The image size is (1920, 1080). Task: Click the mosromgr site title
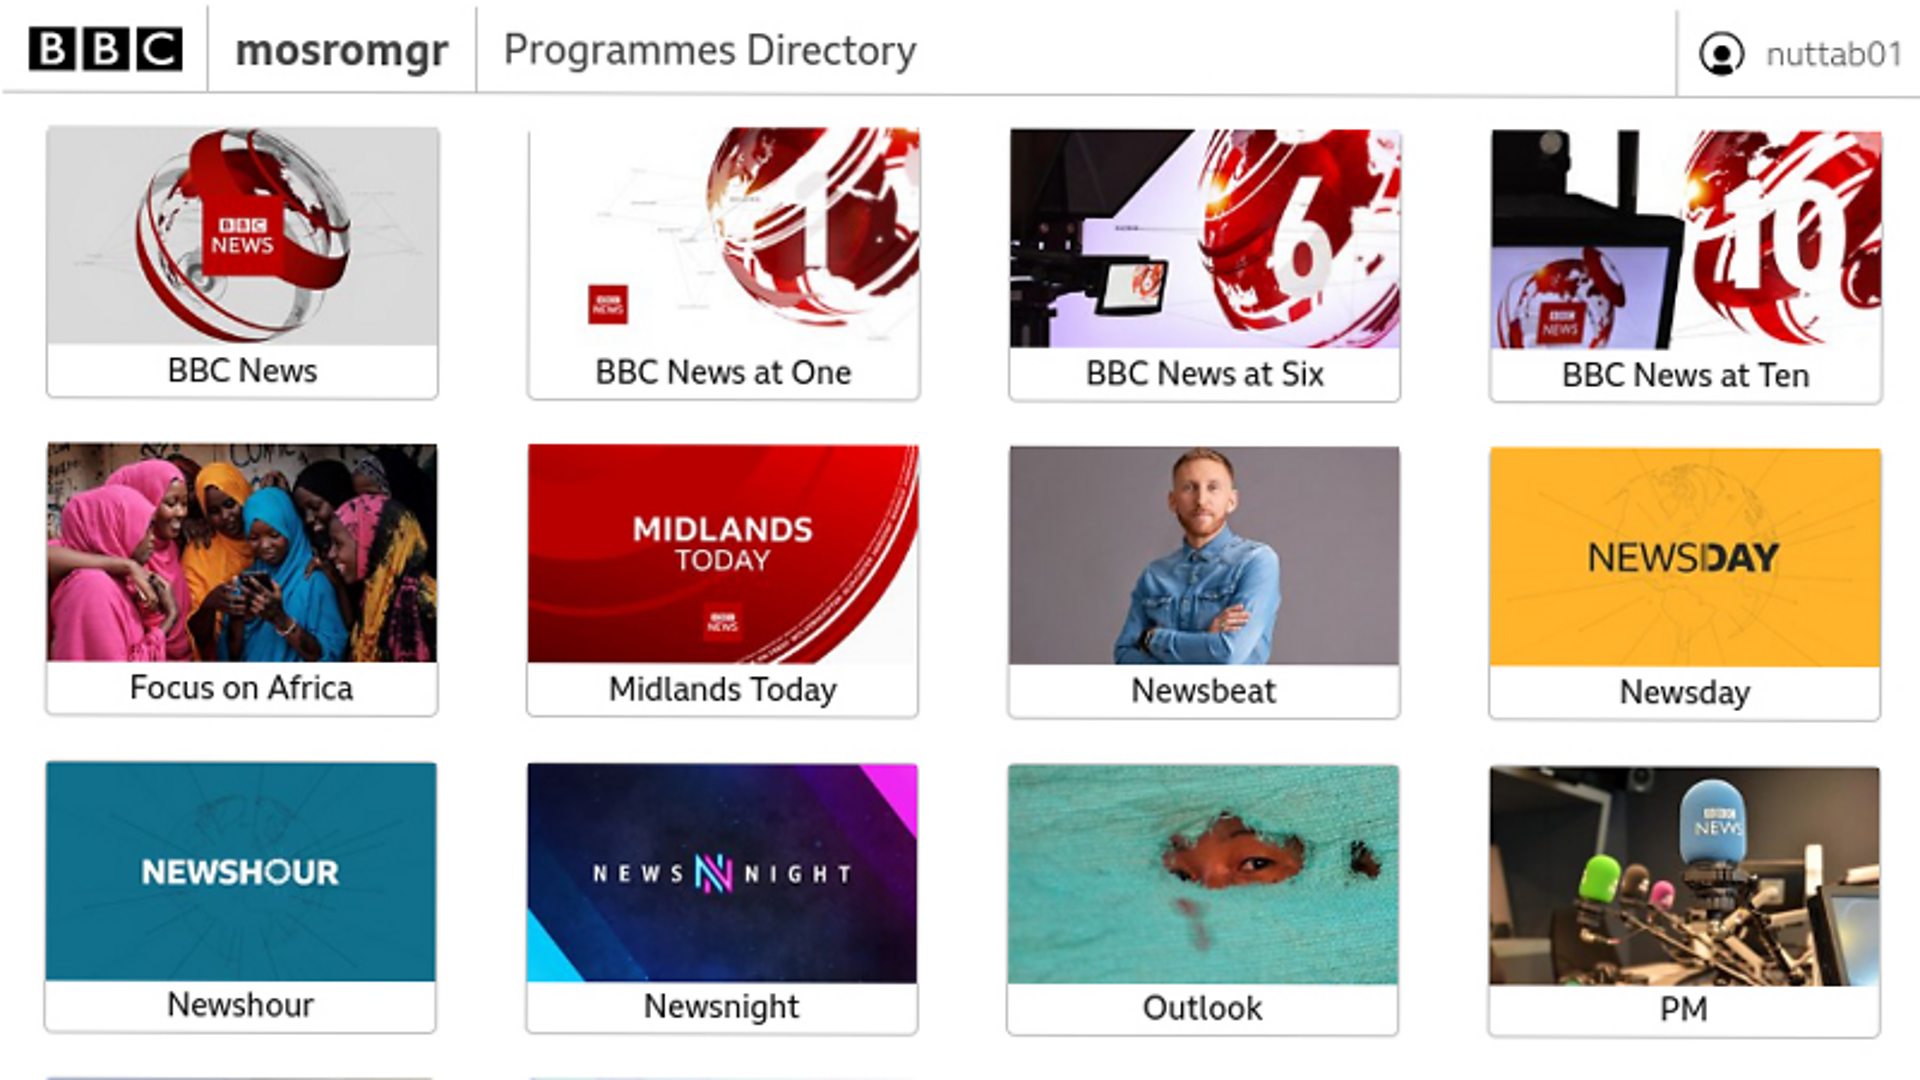pos(341,50)
